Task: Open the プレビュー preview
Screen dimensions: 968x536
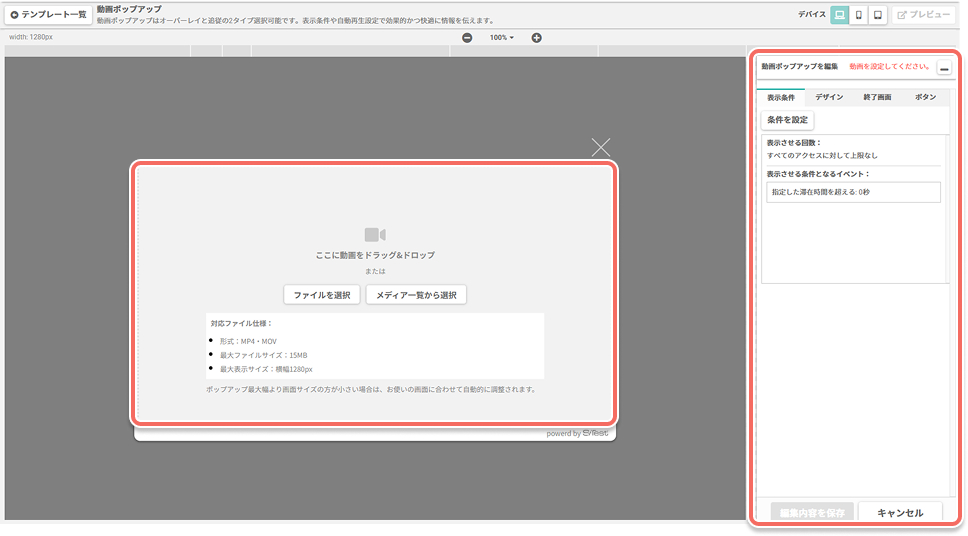Action: [924, 15]
